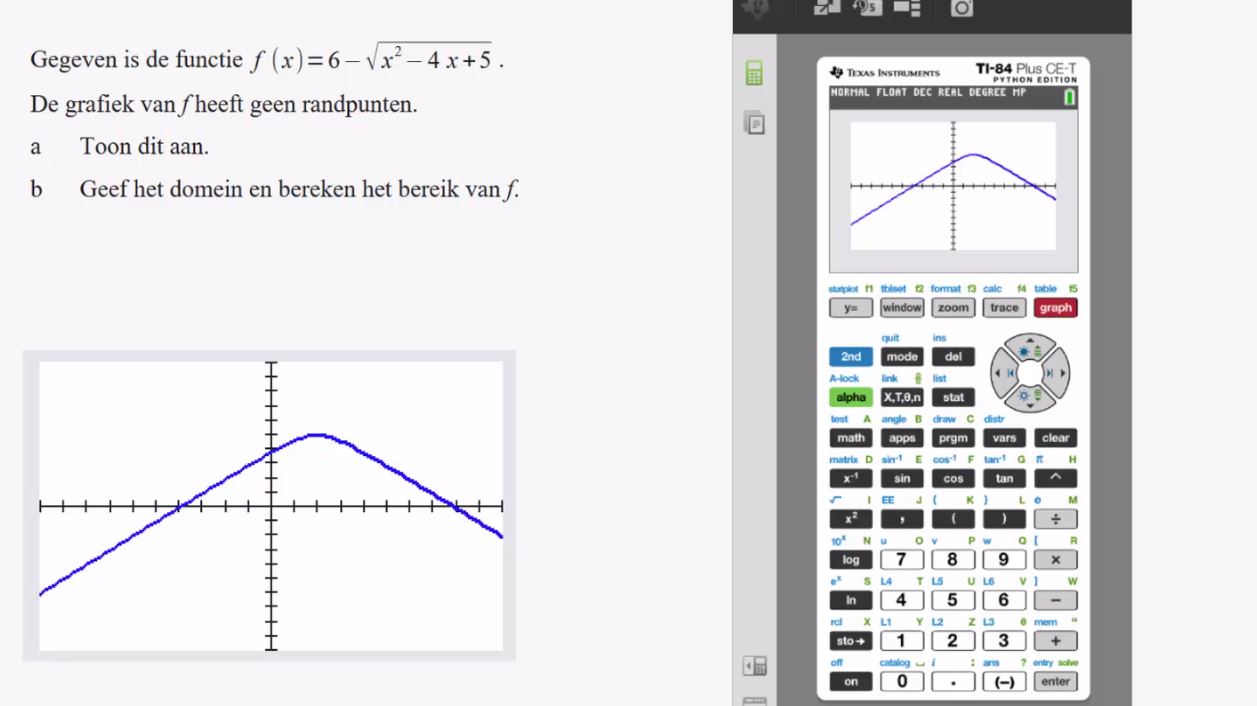Click the calculator graph display screen
The width and height of the screenshot is (1257, 706).
[953, 187]
